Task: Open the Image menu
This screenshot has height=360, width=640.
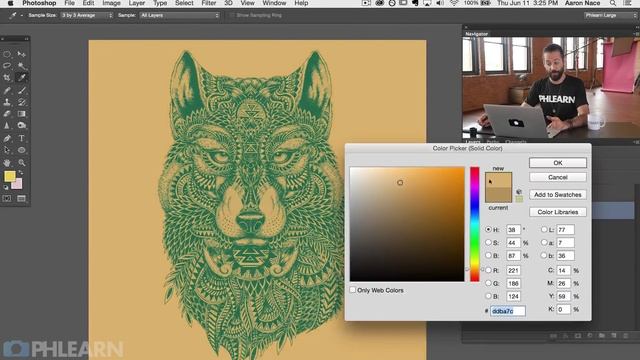Action: click(x=111, y=3)
